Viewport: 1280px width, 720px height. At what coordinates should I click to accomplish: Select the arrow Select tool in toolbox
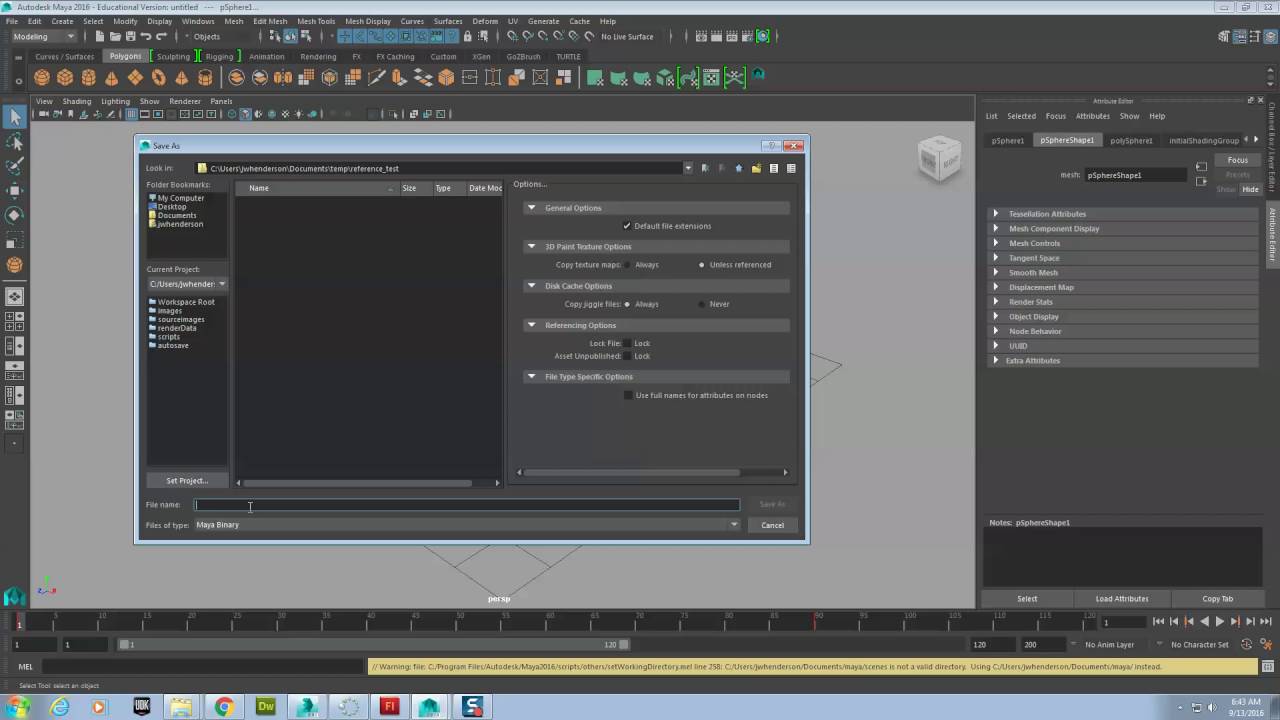pos(14,117)
